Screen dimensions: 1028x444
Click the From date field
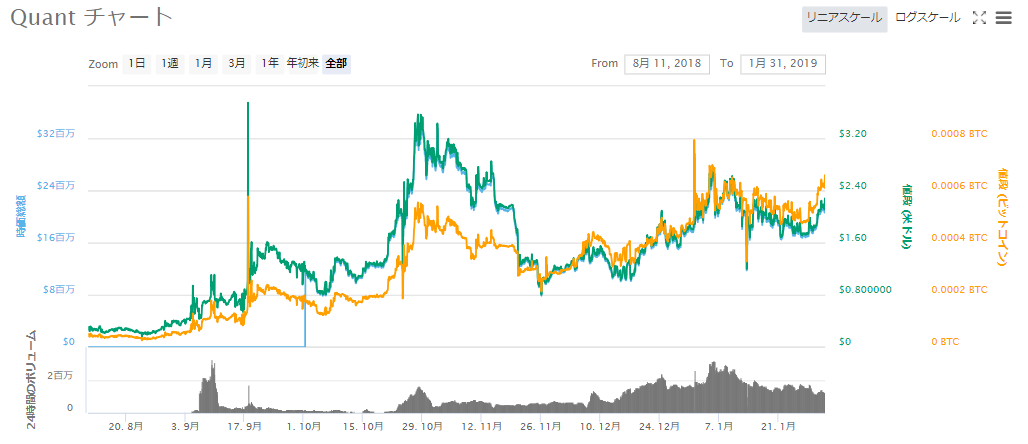pos(666,64)
